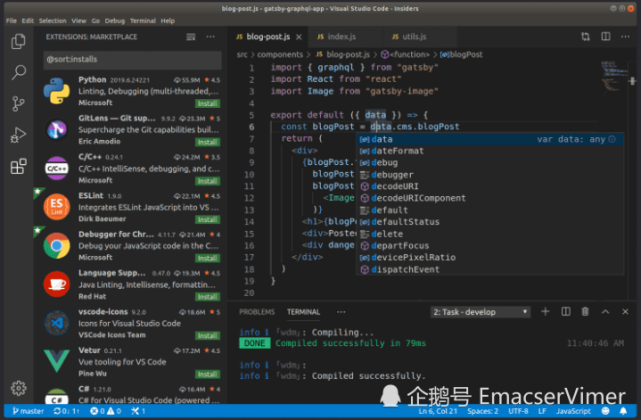Open errors and warnings count
This screenshot has width=641, height=420.
(x=105, y=411)
